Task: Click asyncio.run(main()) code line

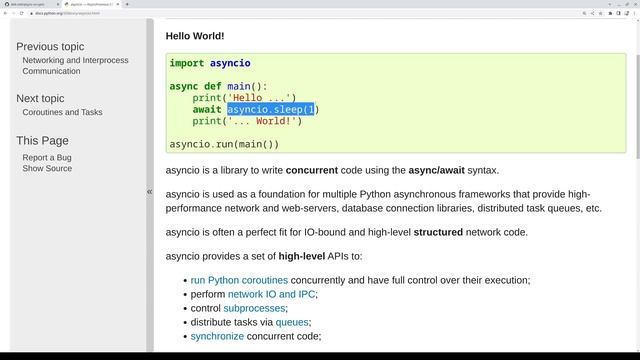Action: tap(224, 144)
